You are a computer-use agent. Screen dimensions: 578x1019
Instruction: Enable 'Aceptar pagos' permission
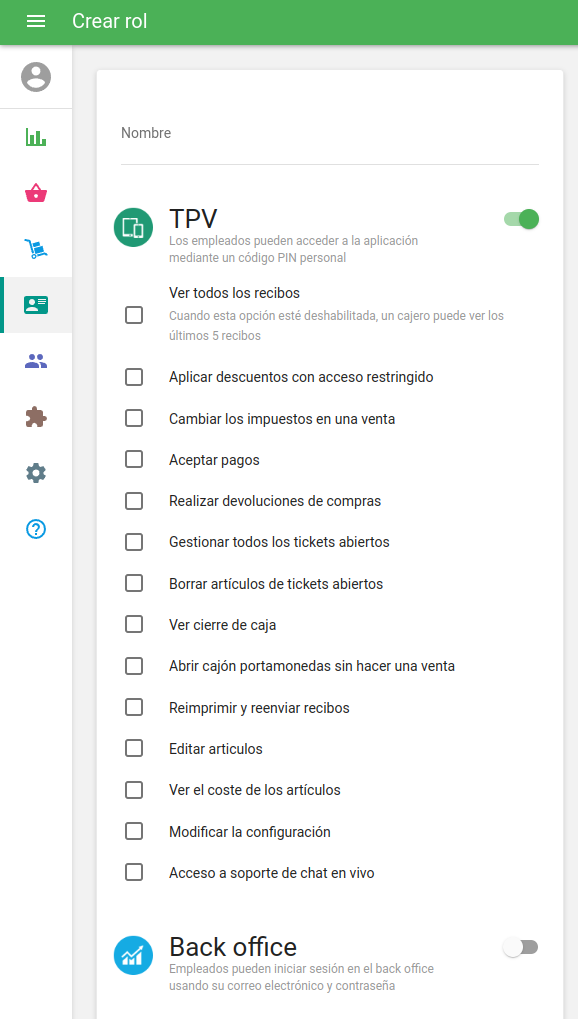133,459
